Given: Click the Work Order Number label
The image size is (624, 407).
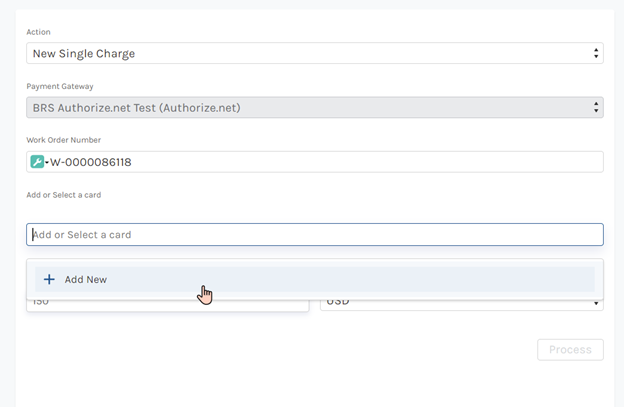Looking at the screenshot, I should [x=63, y=140].
